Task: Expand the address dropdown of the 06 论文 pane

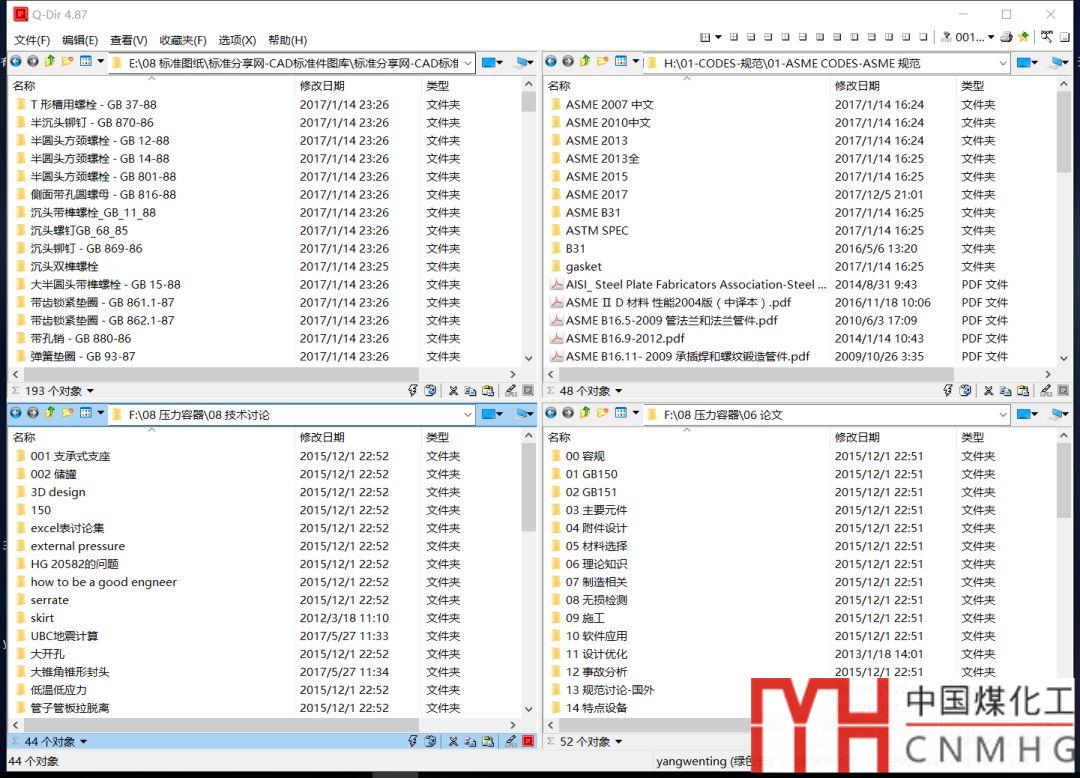Action: point(1003,415)
